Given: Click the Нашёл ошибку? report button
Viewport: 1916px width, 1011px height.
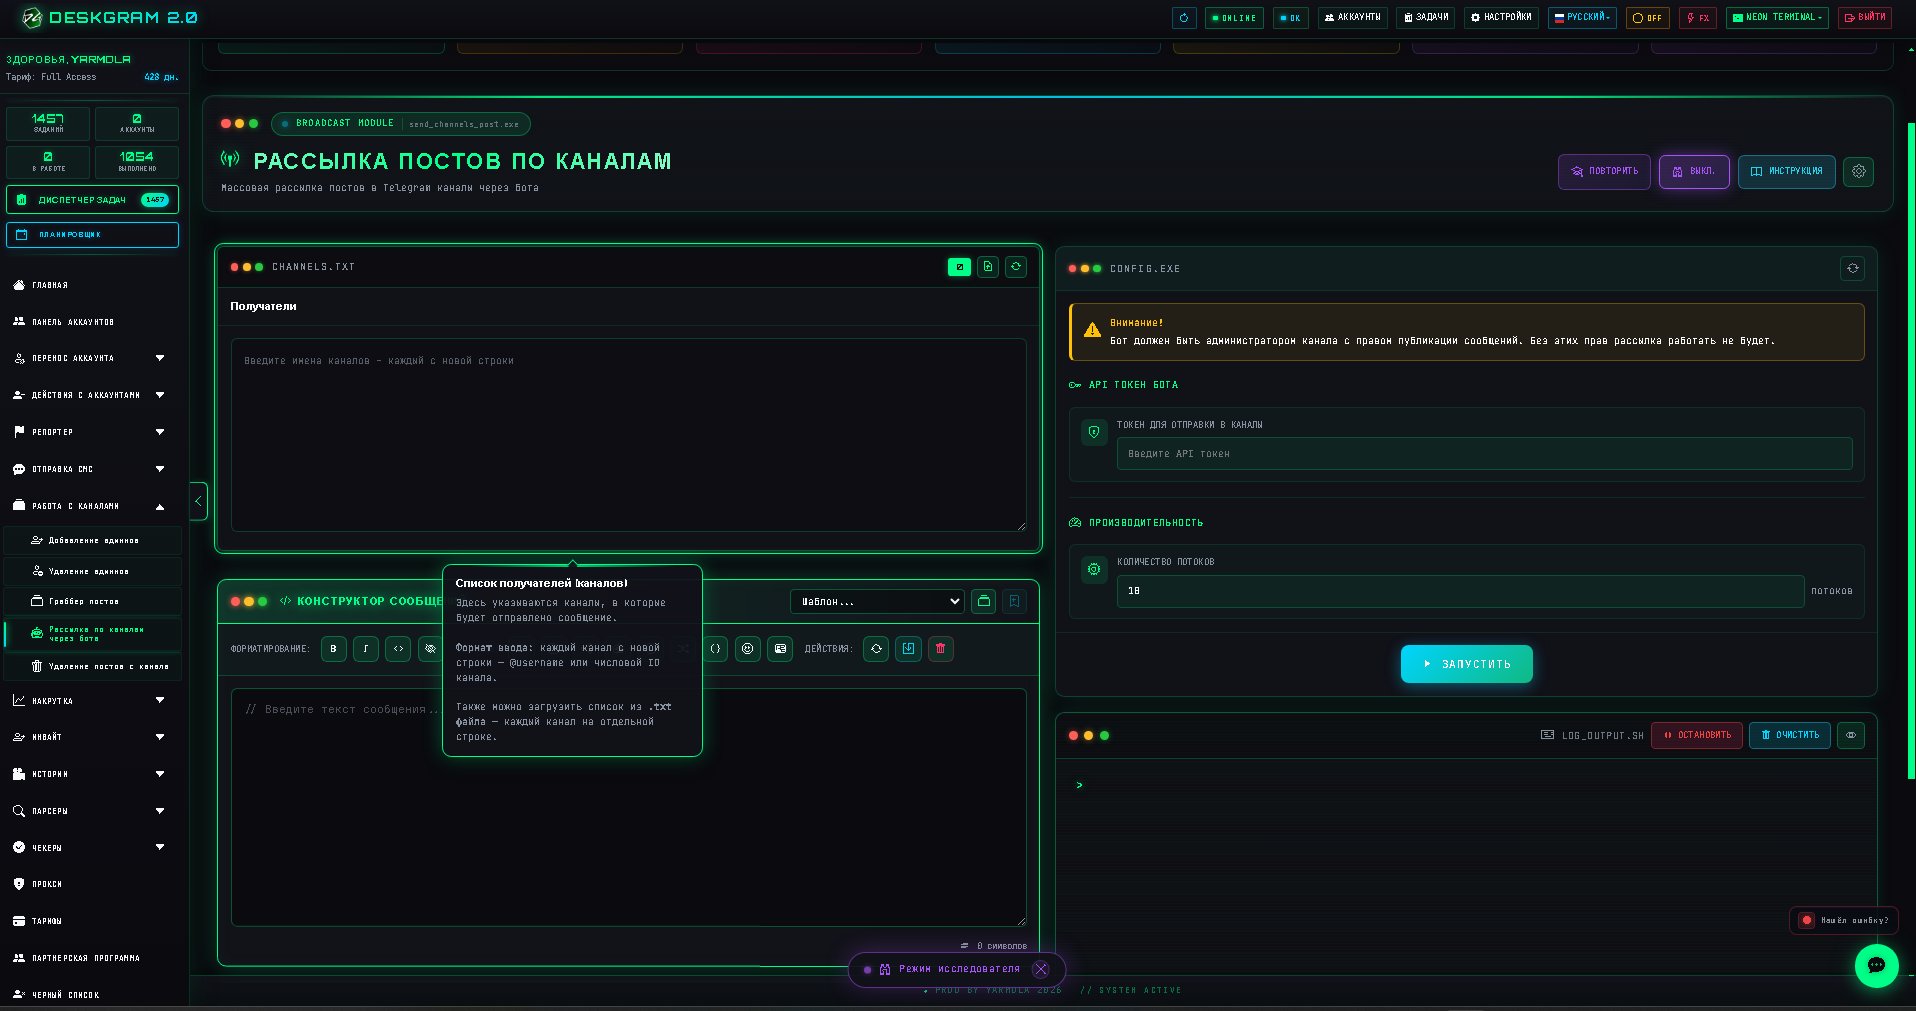Looking at the screenshot, I should point(1845,920).
